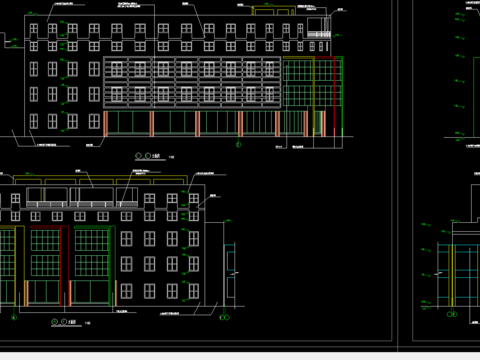Click the light gray bar along the bottom edge

240,356
